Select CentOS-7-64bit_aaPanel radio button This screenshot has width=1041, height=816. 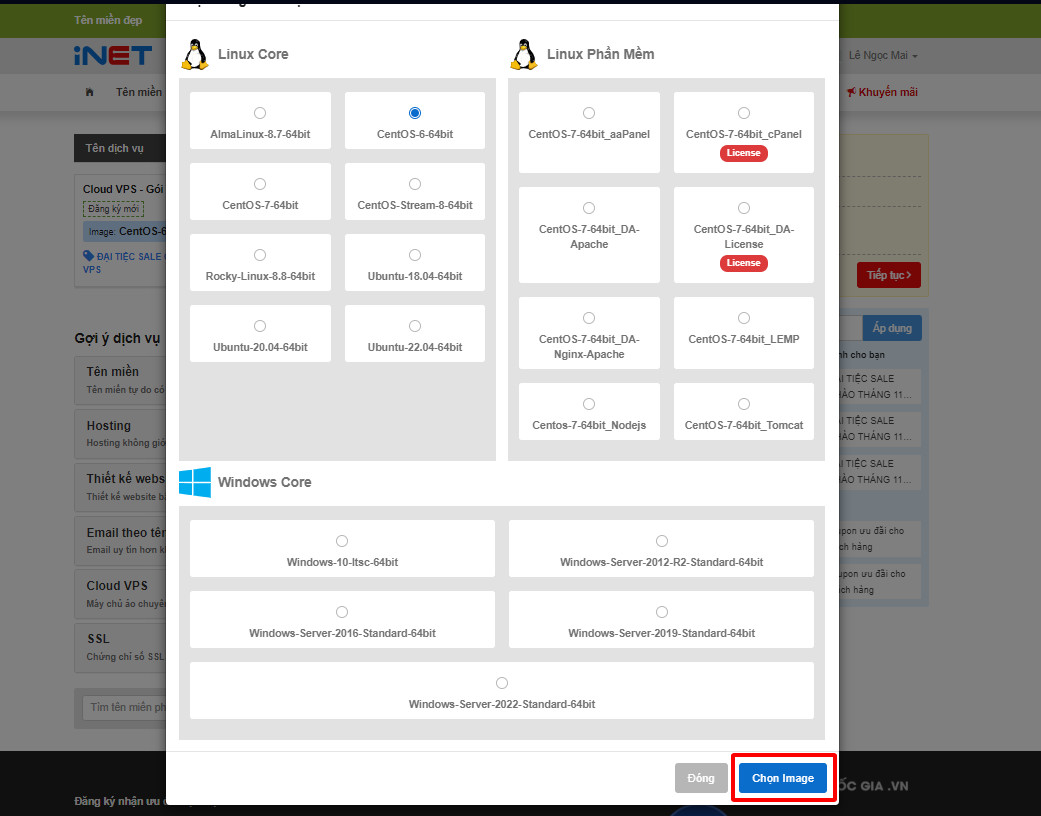(x=589, y=113)
